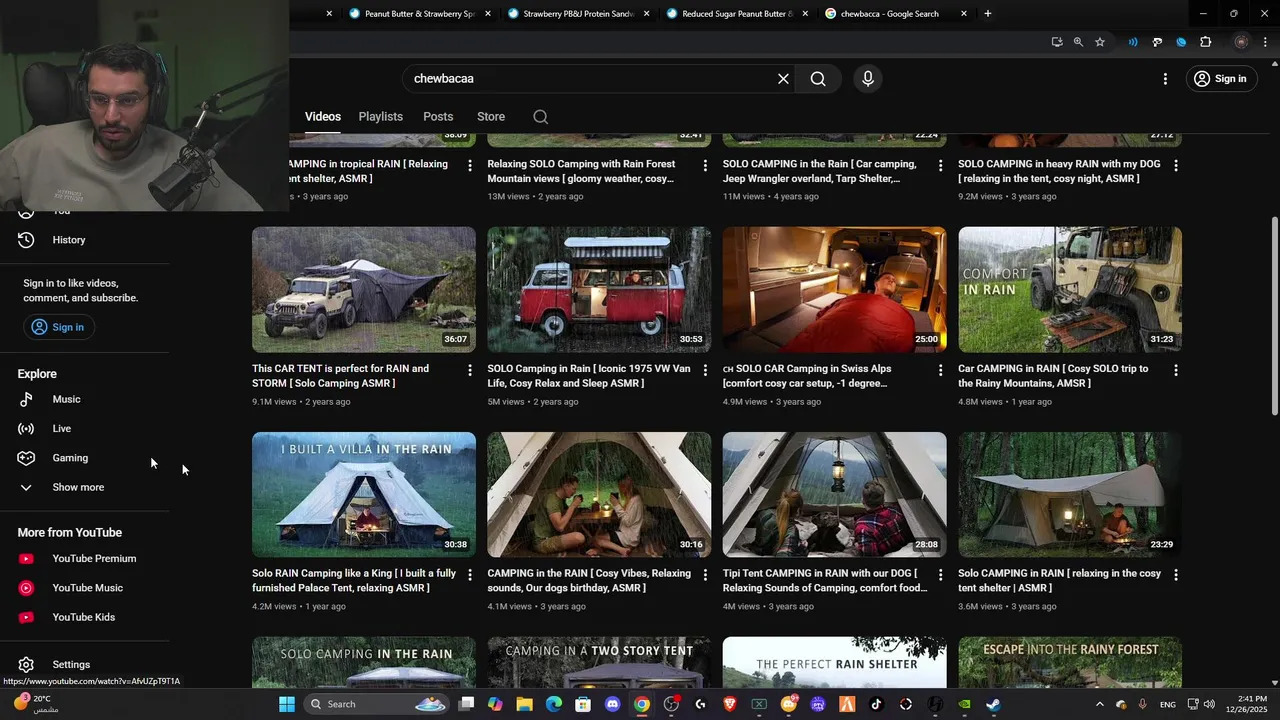Open 'Solo RAIN Camping like a King' title
Image resolution: width=1280 pixels, height=720 pixels.
(354, 581)
